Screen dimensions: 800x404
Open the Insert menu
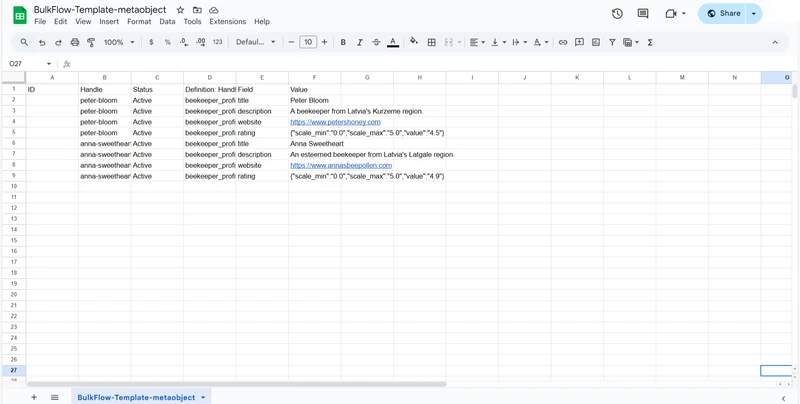[109, 21]
